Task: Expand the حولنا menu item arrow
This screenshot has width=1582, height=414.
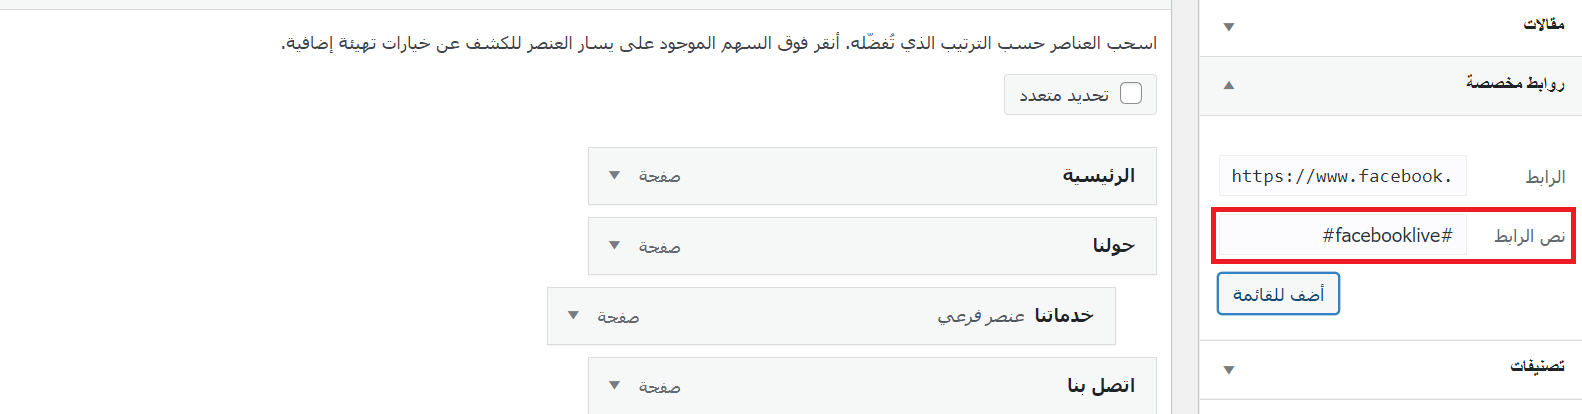Action: click(x=614, y=246)
